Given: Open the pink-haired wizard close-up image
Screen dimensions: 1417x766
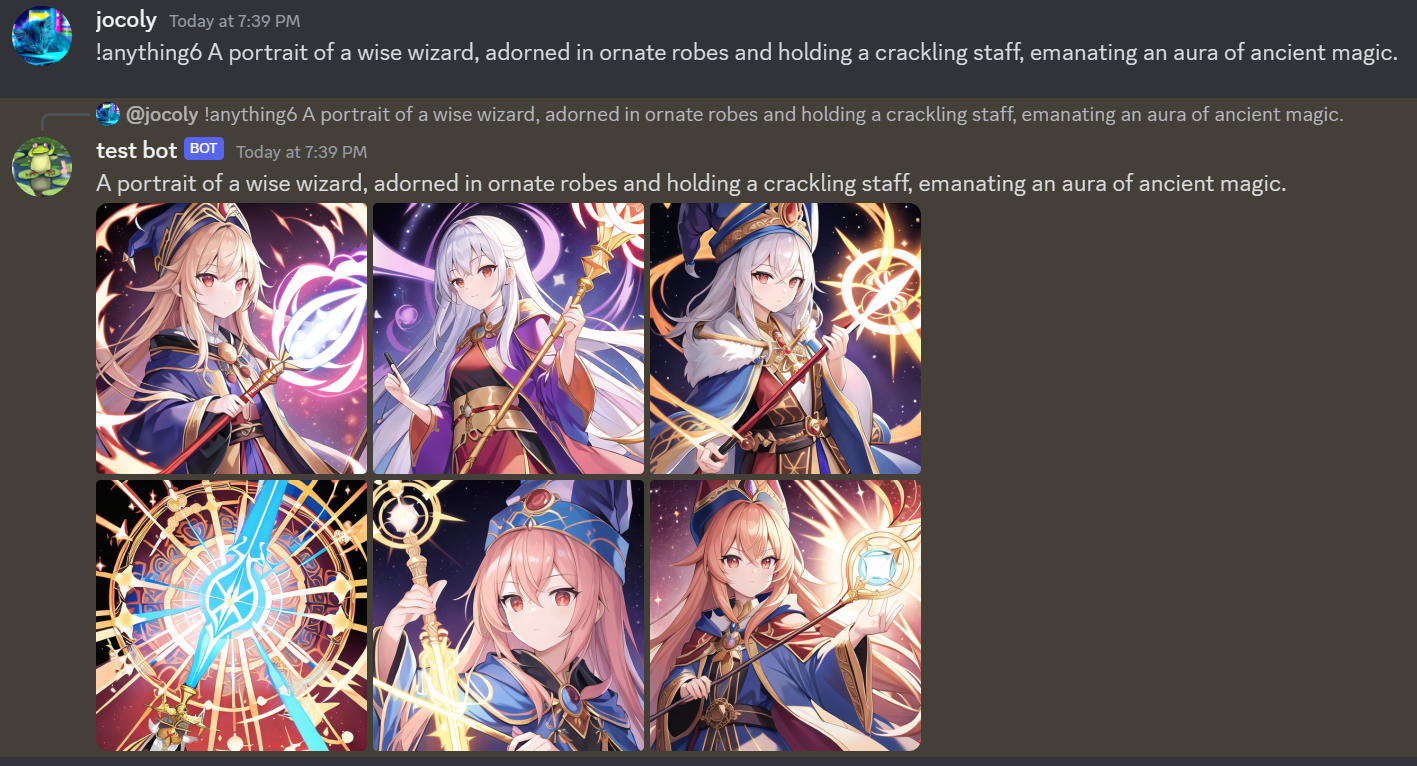Looking at the screenshot, I should click(508, 615).
